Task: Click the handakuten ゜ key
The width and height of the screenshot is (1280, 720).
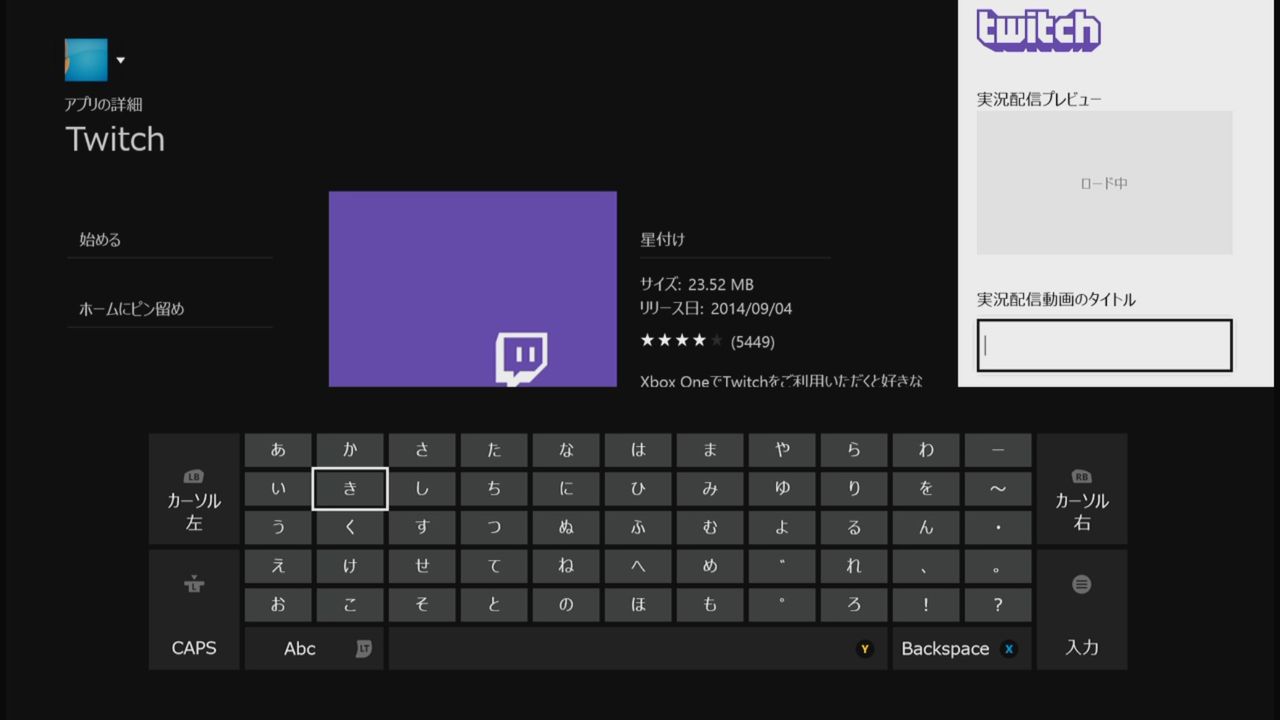Action: (x=782, y=605)
